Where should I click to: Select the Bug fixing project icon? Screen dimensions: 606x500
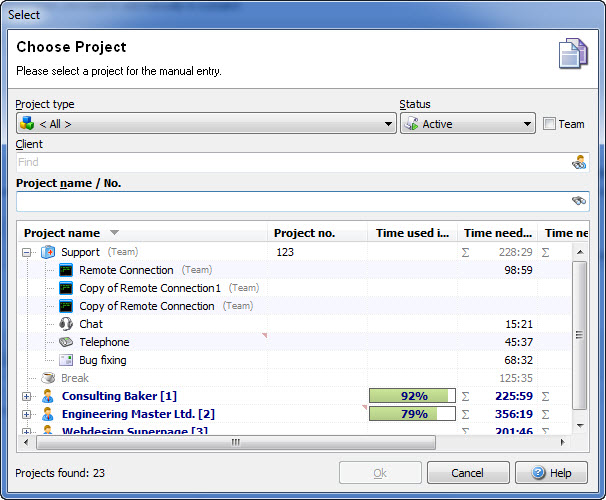66,360
